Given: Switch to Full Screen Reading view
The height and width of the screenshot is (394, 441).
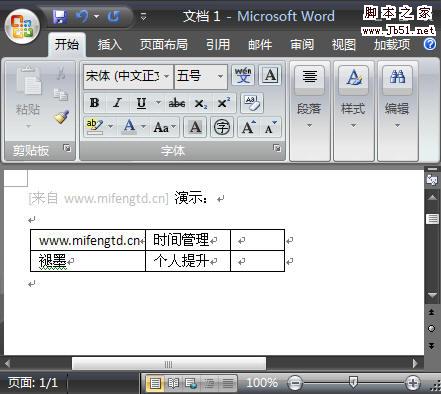Looking at the screenshot, I should point(173,383).
